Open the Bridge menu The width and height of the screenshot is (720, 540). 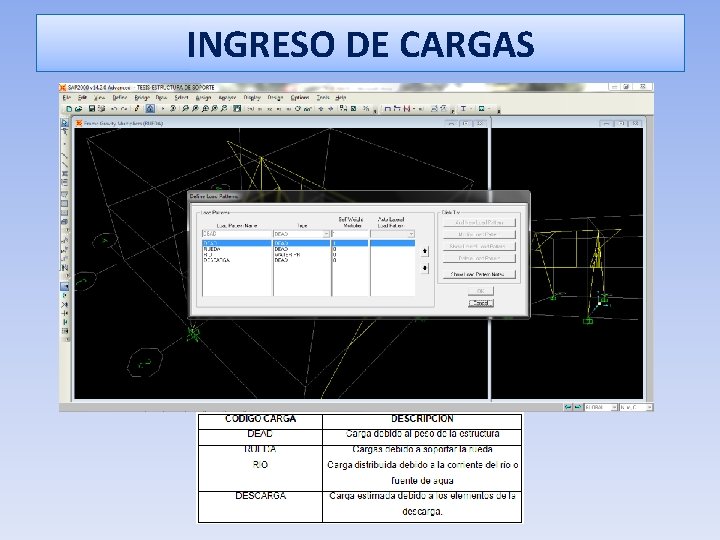tap(142, 97)
